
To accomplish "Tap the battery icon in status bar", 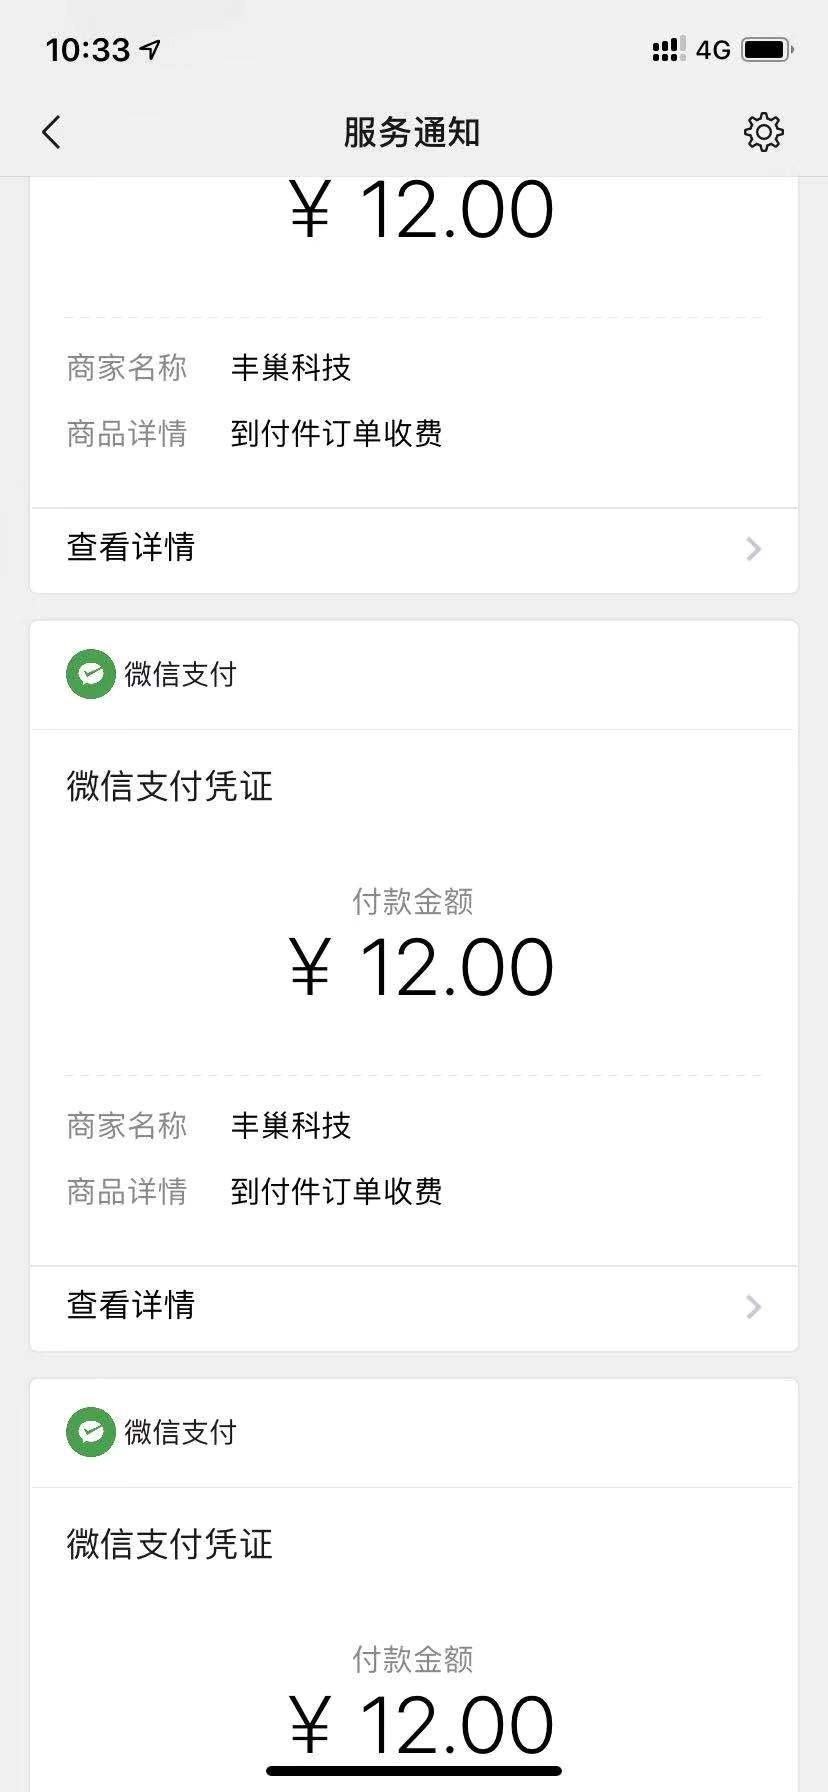I will (x=767, y=49).
